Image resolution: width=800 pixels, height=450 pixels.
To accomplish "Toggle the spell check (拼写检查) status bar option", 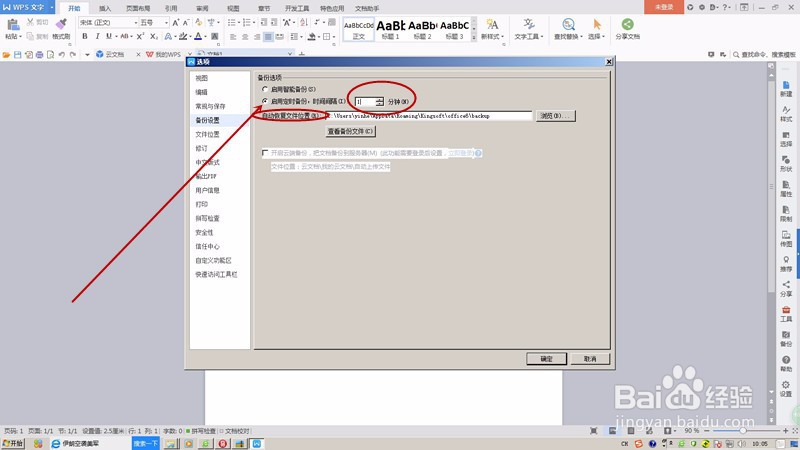I will 201,431.
